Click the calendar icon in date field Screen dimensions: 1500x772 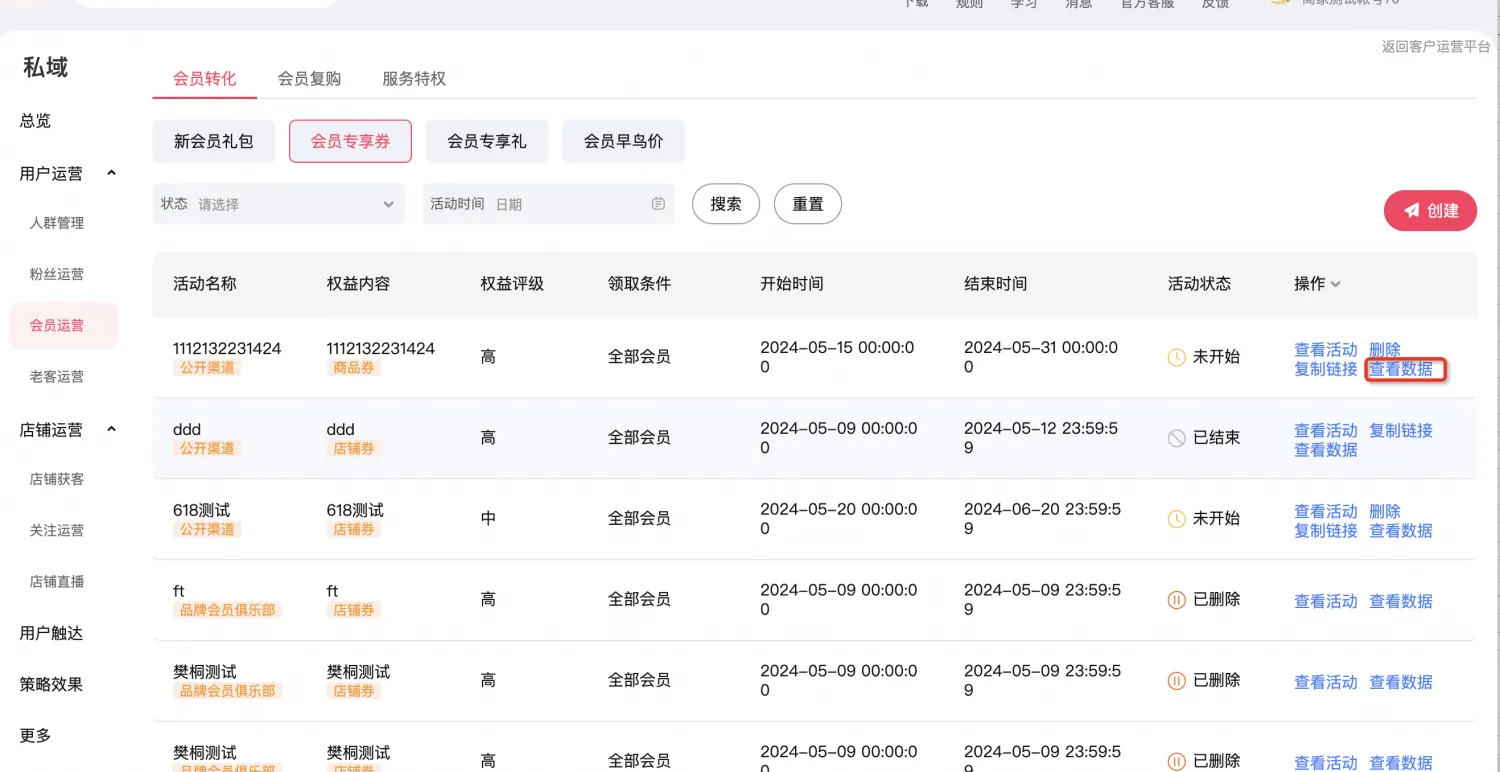pos(658,204)
